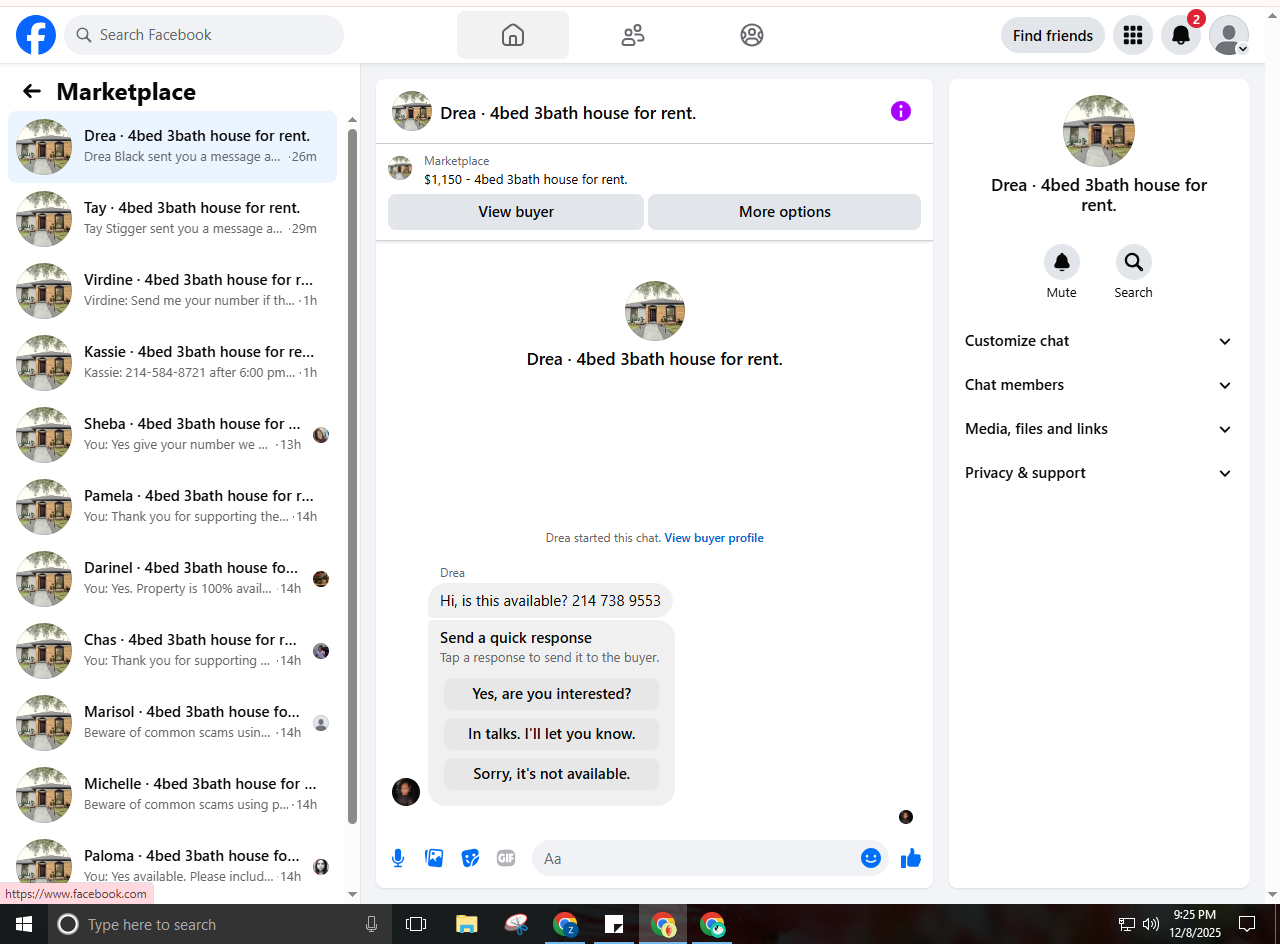Open the Snipping Tool on the taskbar
This screenshot has width=1280, height=944.
(516, 924)
